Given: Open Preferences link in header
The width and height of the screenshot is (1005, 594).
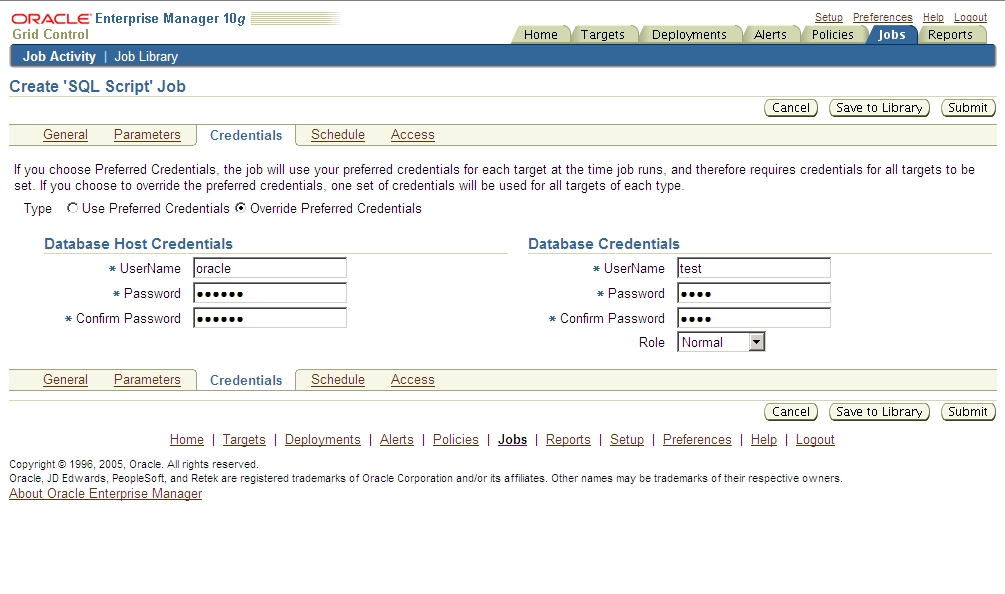Looking at the screenshot, I should [x=882, y=17].
